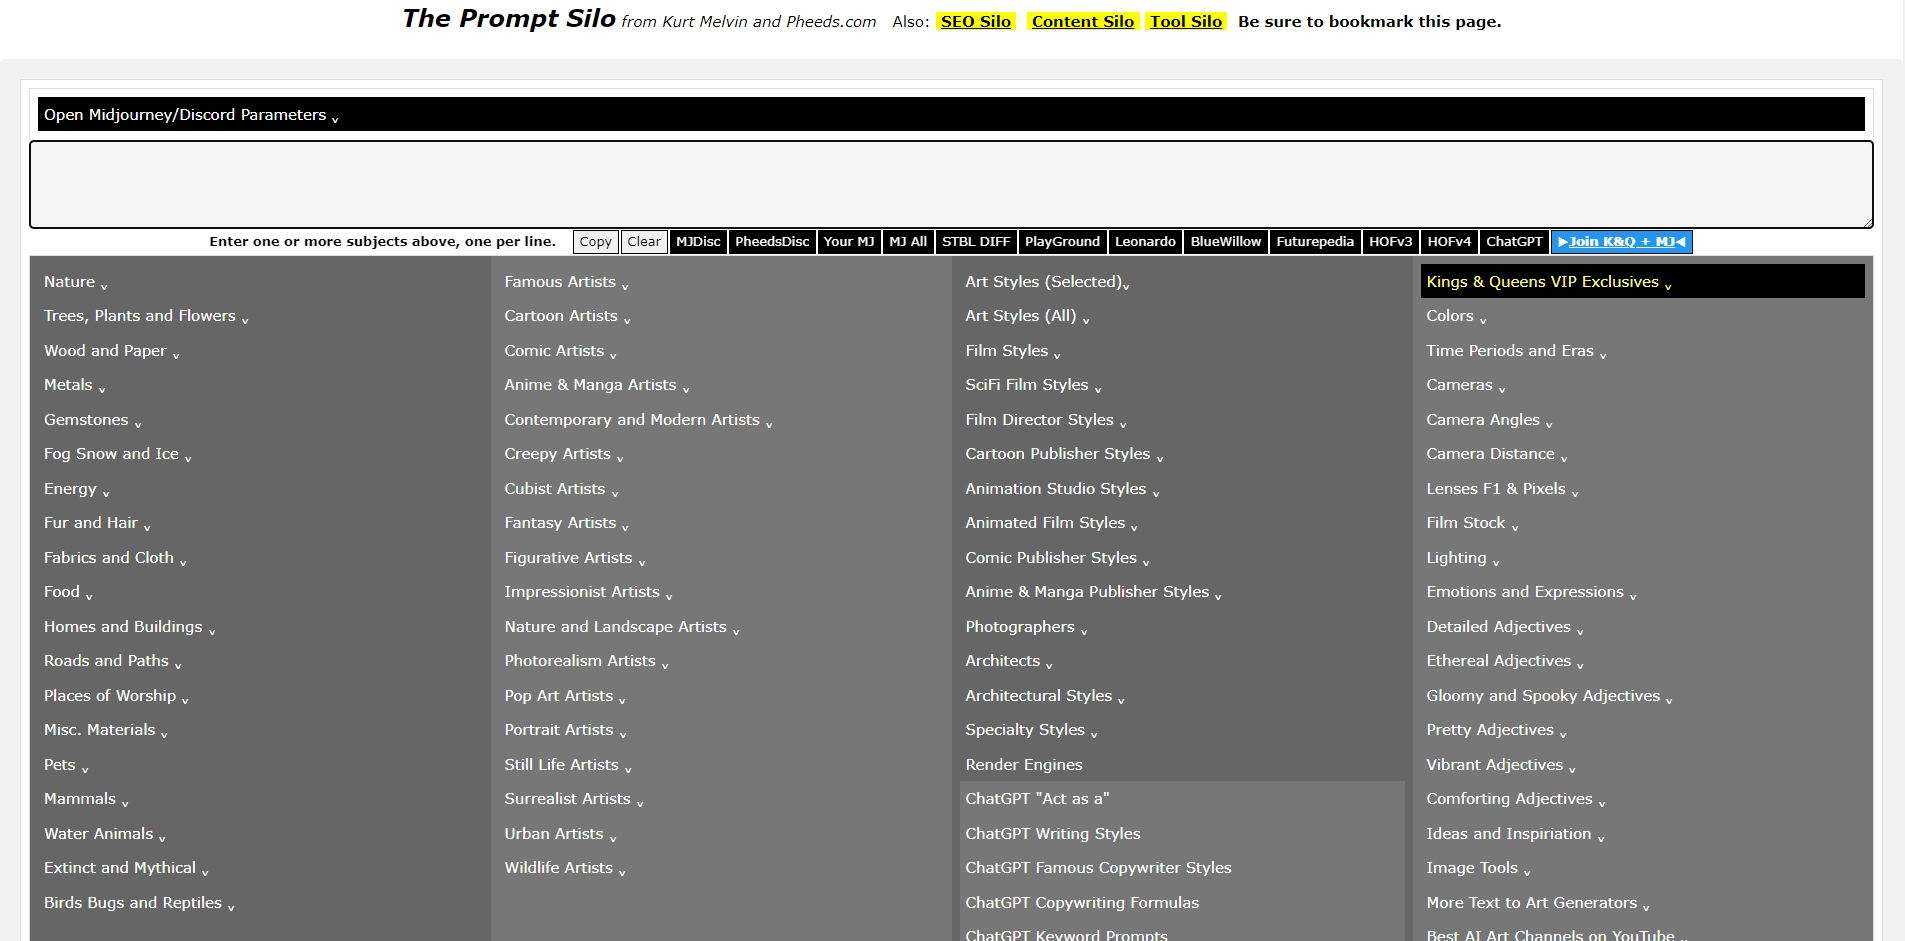Click the Copy button
The image size is (1905, 941).
[595, 242]
